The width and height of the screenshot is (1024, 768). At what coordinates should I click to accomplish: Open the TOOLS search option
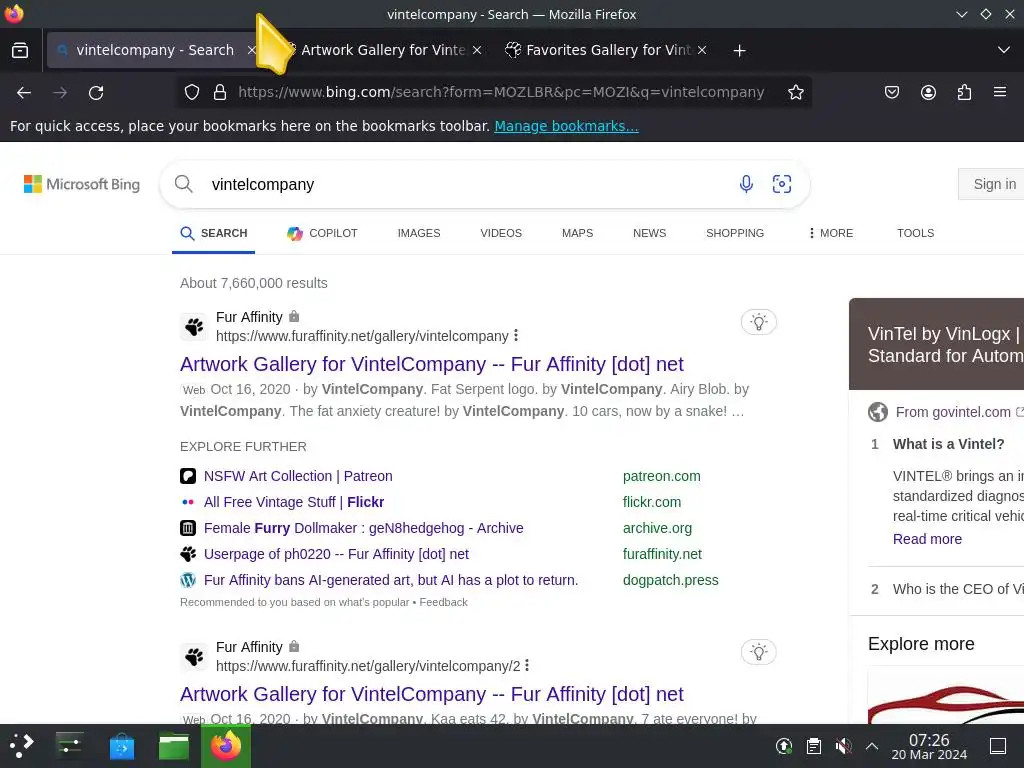pos(915,233)
